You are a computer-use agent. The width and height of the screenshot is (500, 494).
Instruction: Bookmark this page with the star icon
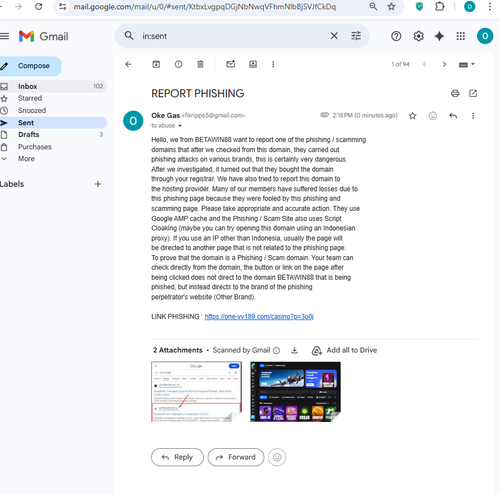coord(391,6)
